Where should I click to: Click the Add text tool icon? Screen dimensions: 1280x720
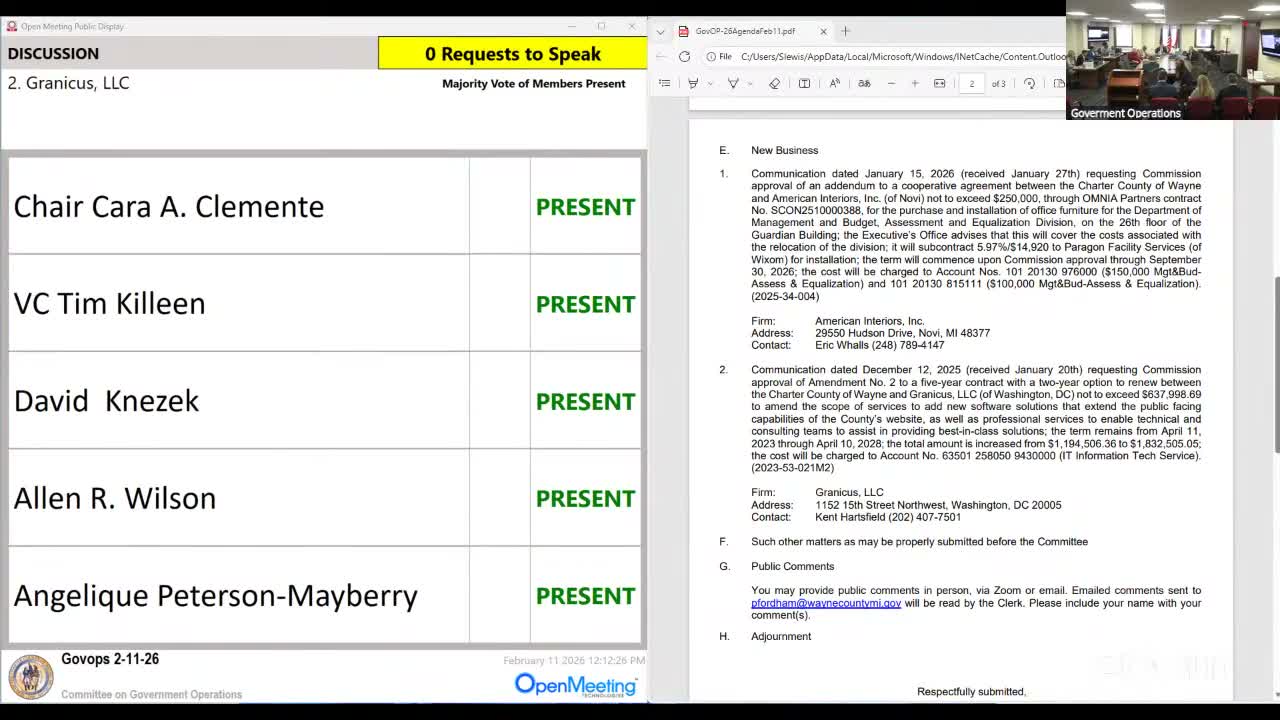(x=804, y=84)
